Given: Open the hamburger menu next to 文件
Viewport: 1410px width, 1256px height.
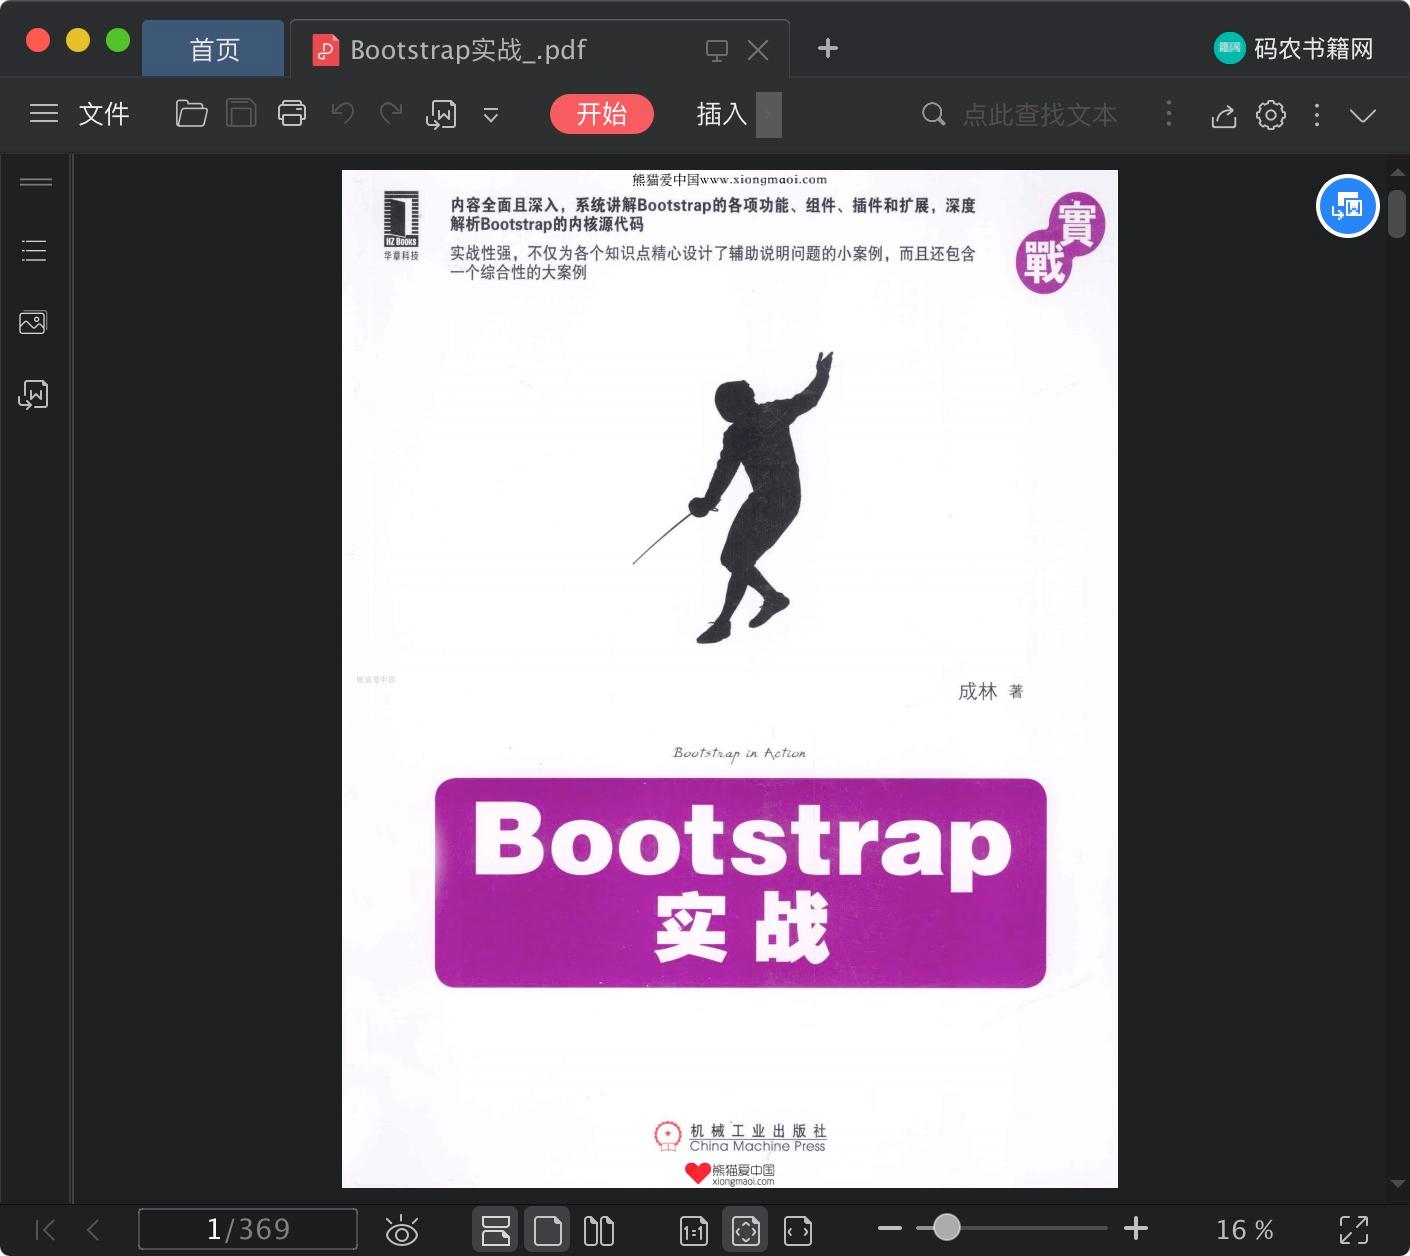Looking at the screenshot, I should pyautogui.click(x=44, y=114).
